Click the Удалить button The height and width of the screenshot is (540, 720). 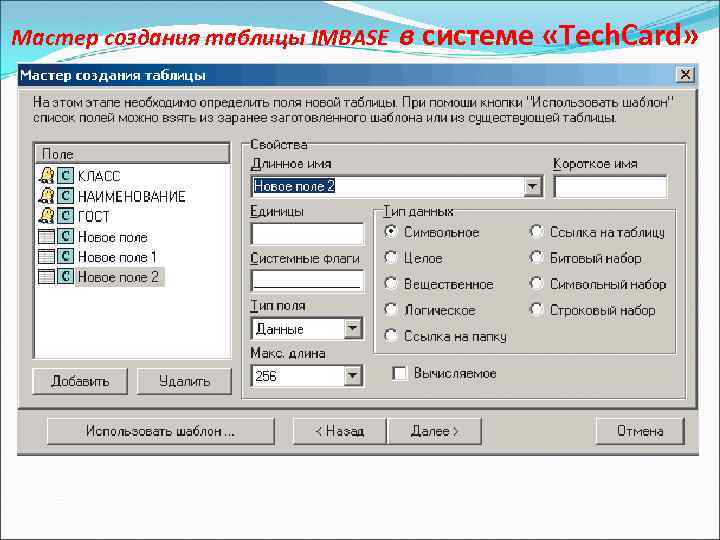pyautogui.click(x=185, y=381)
